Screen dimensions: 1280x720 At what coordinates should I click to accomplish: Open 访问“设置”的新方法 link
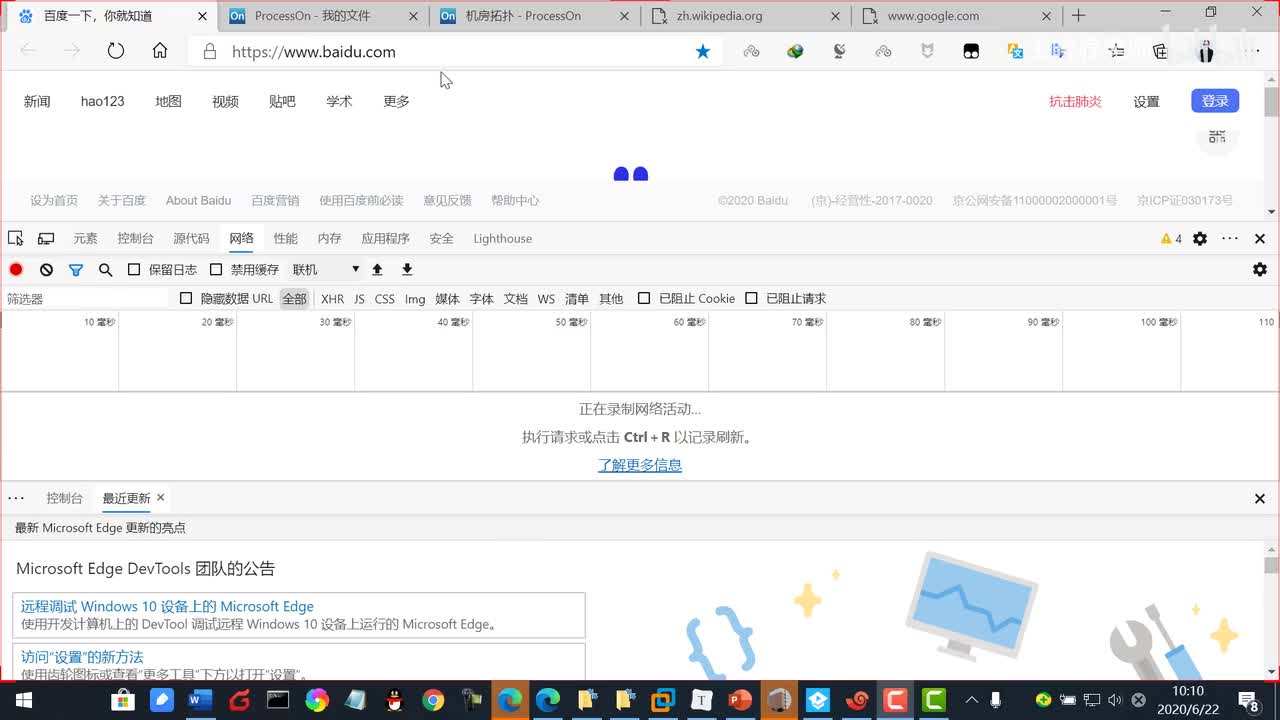82,657
